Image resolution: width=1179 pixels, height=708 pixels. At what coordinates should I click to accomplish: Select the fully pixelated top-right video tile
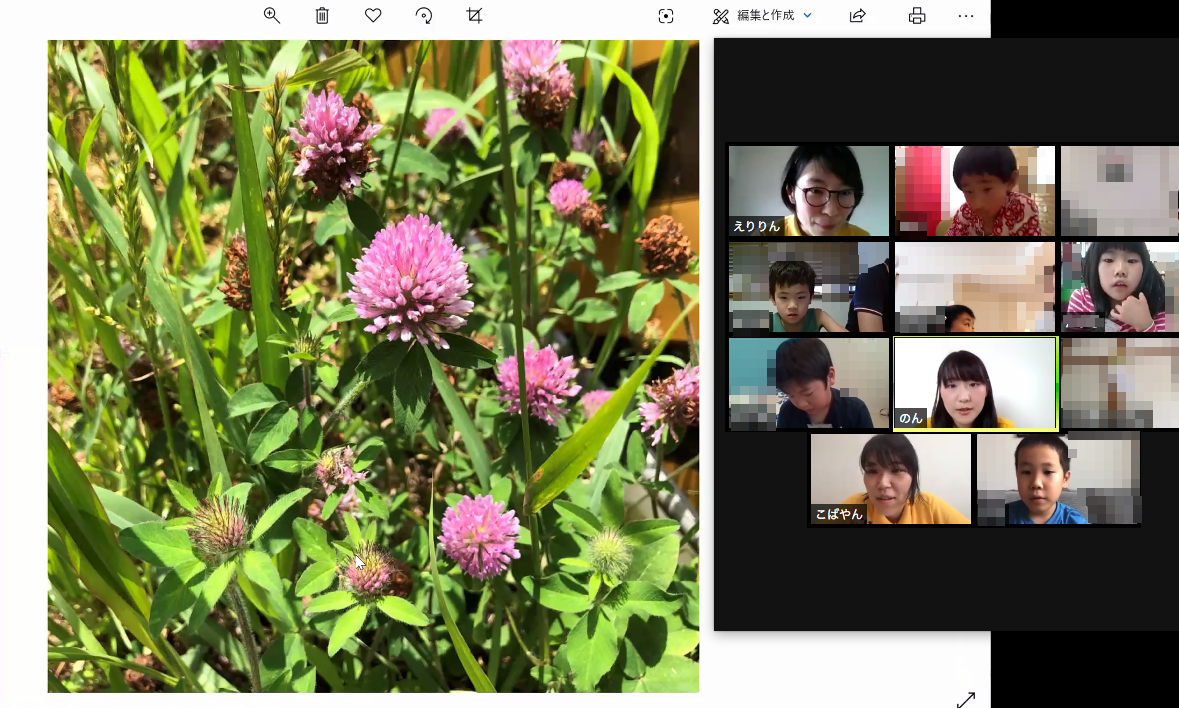pyautogui.click(x=1119, y=190)
